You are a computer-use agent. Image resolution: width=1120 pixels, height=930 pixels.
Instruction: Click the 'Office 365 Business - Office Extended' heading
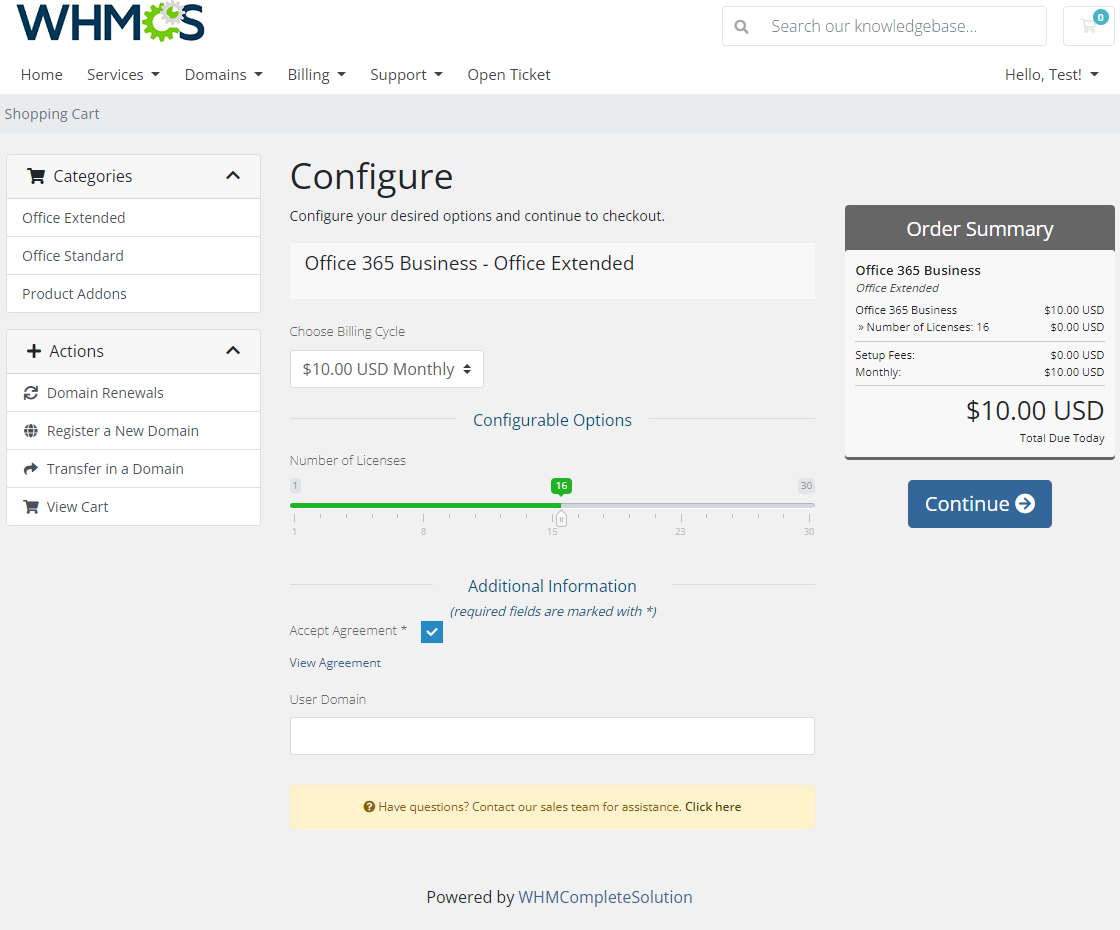[469, 264]
